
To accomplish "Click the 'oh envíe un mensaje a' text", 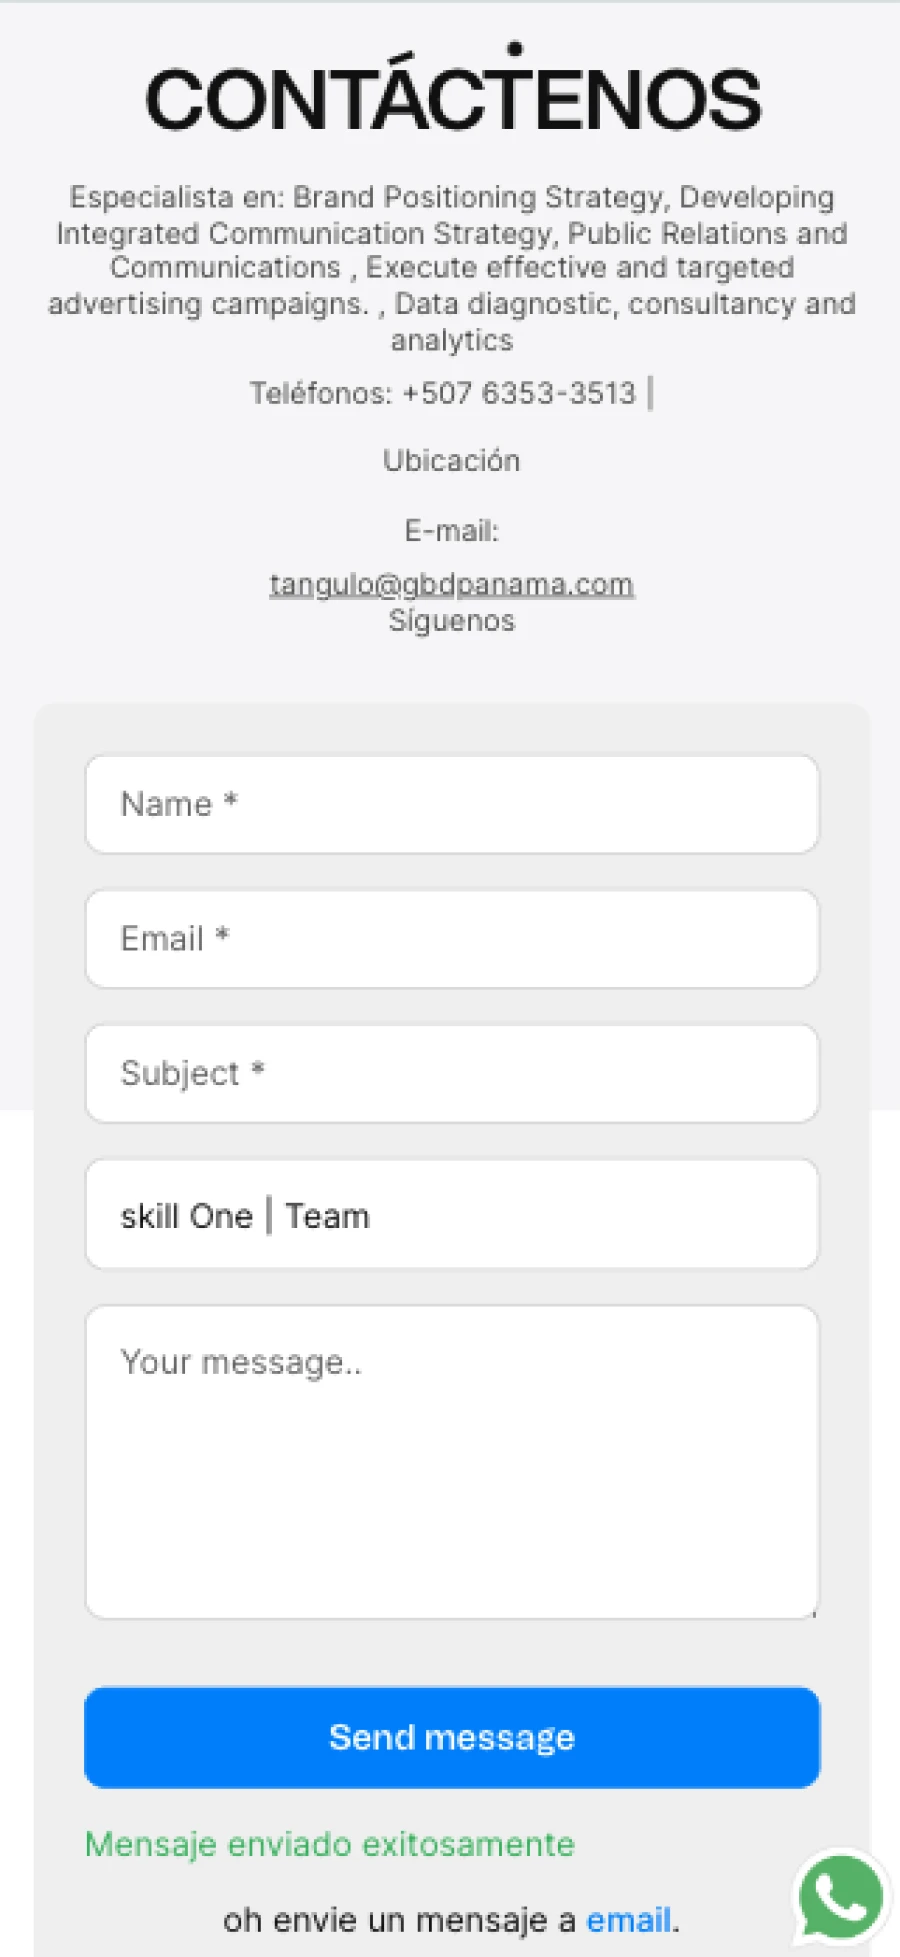I will click(400, 1920).
